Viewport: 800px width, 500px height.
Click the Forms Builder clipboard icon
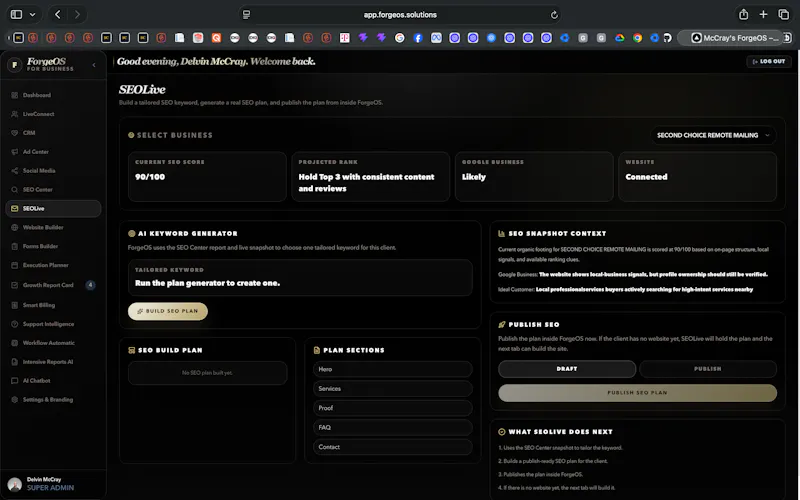(x=14, y=246)
